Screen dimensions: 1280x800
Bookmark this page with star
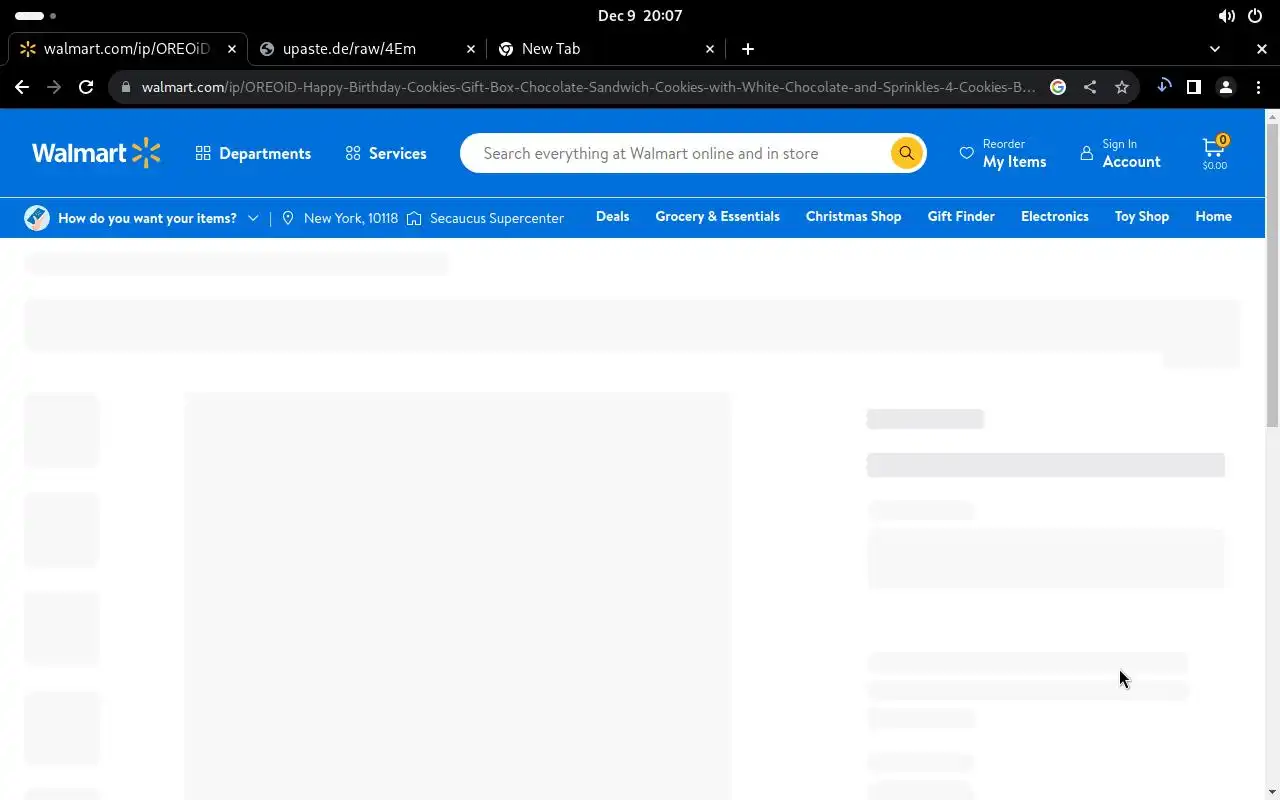1122,87
